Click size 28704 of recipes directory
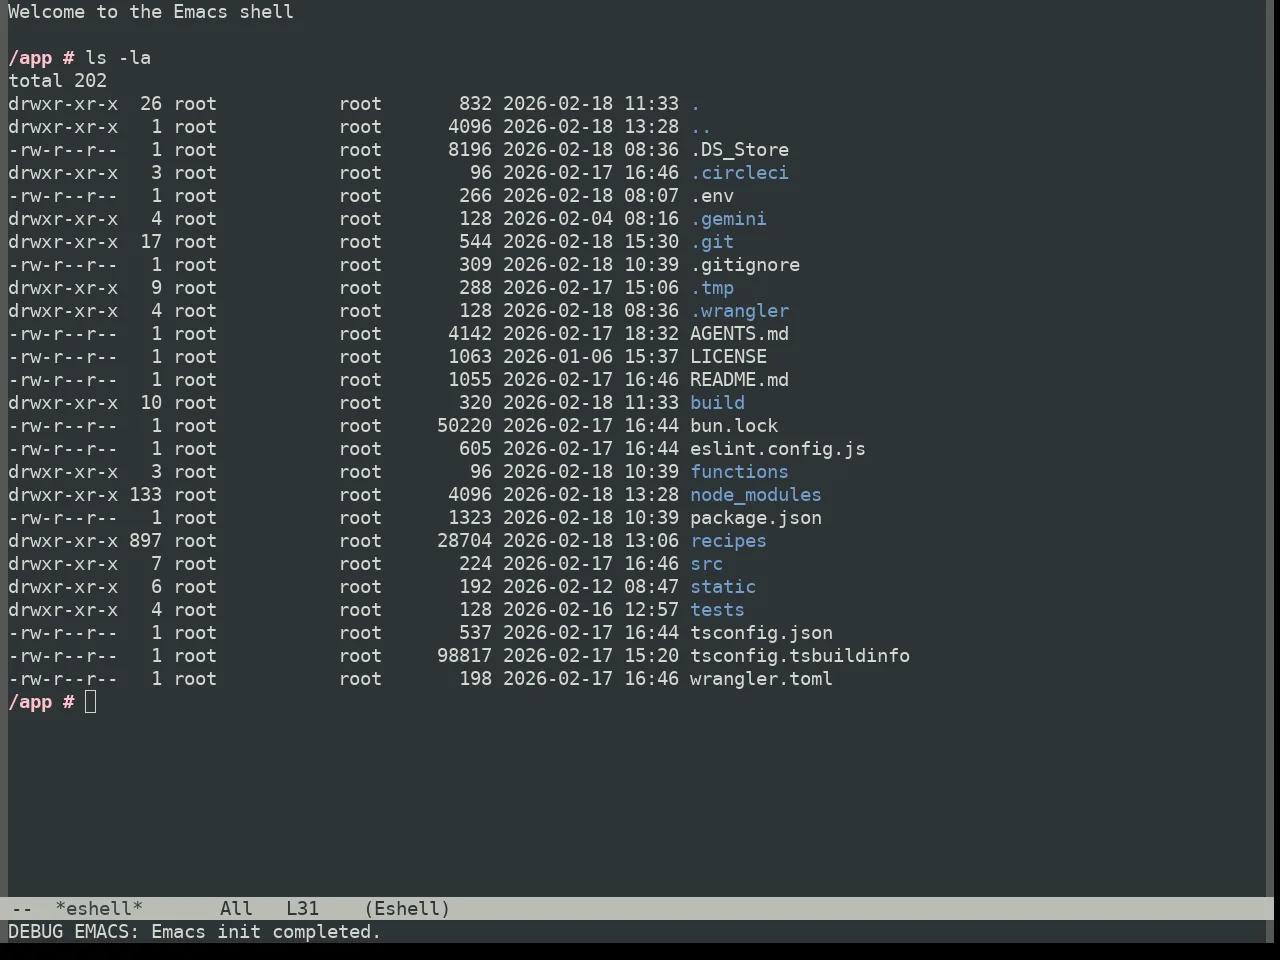This screenshot has height=960, width=1280. pos(464,541)
